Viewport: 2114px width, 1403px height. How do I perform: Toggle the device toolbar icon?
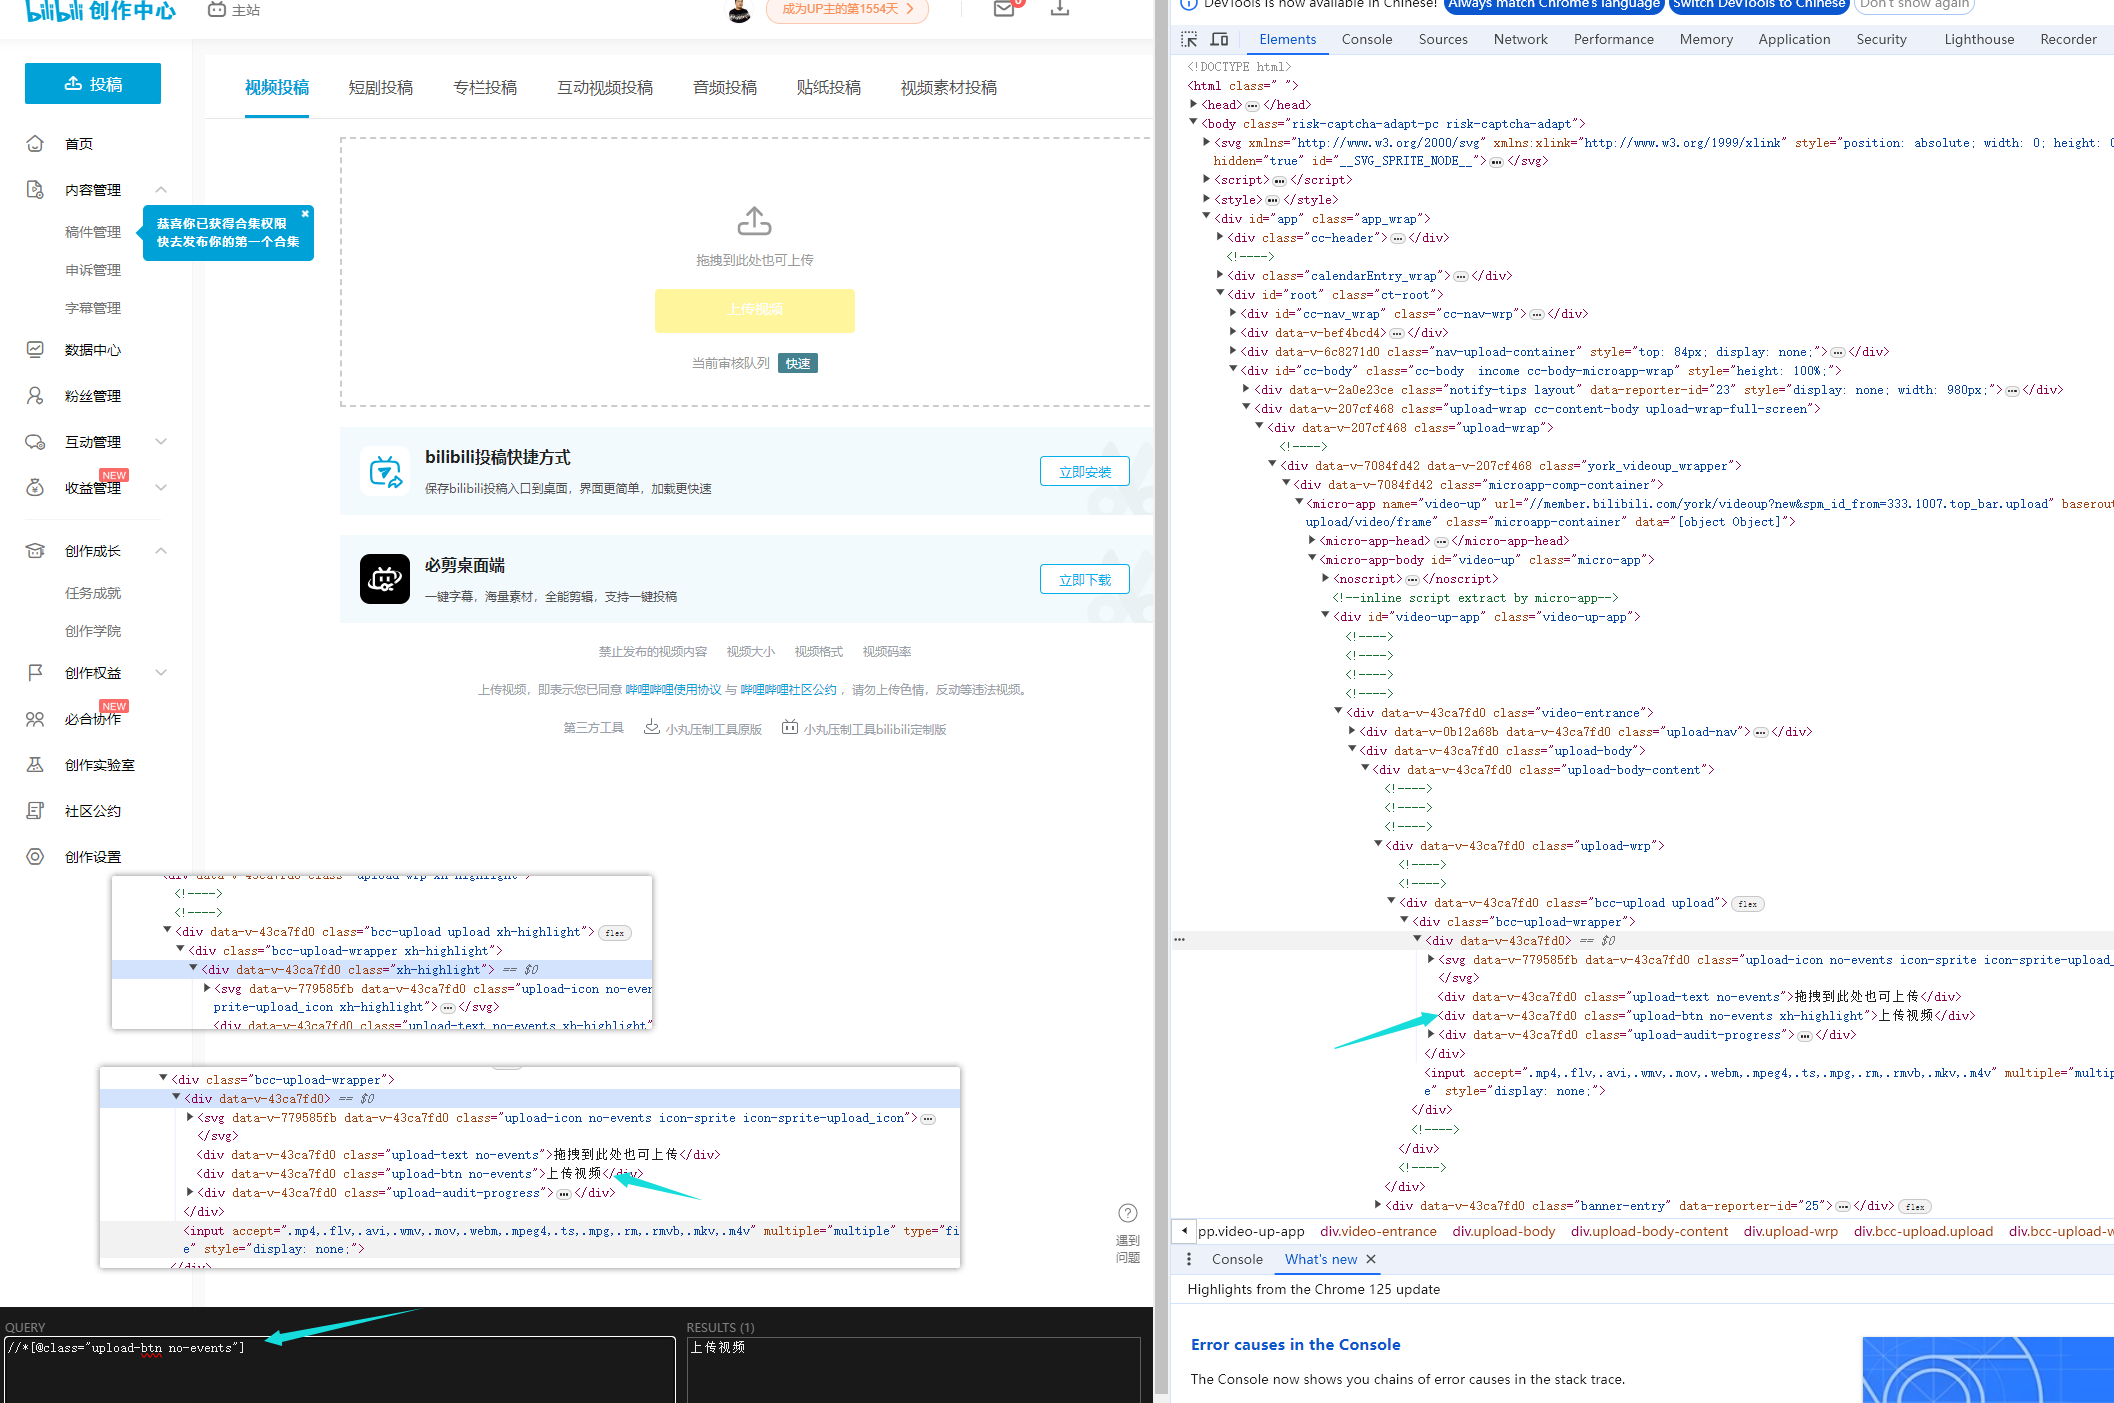1219,39
